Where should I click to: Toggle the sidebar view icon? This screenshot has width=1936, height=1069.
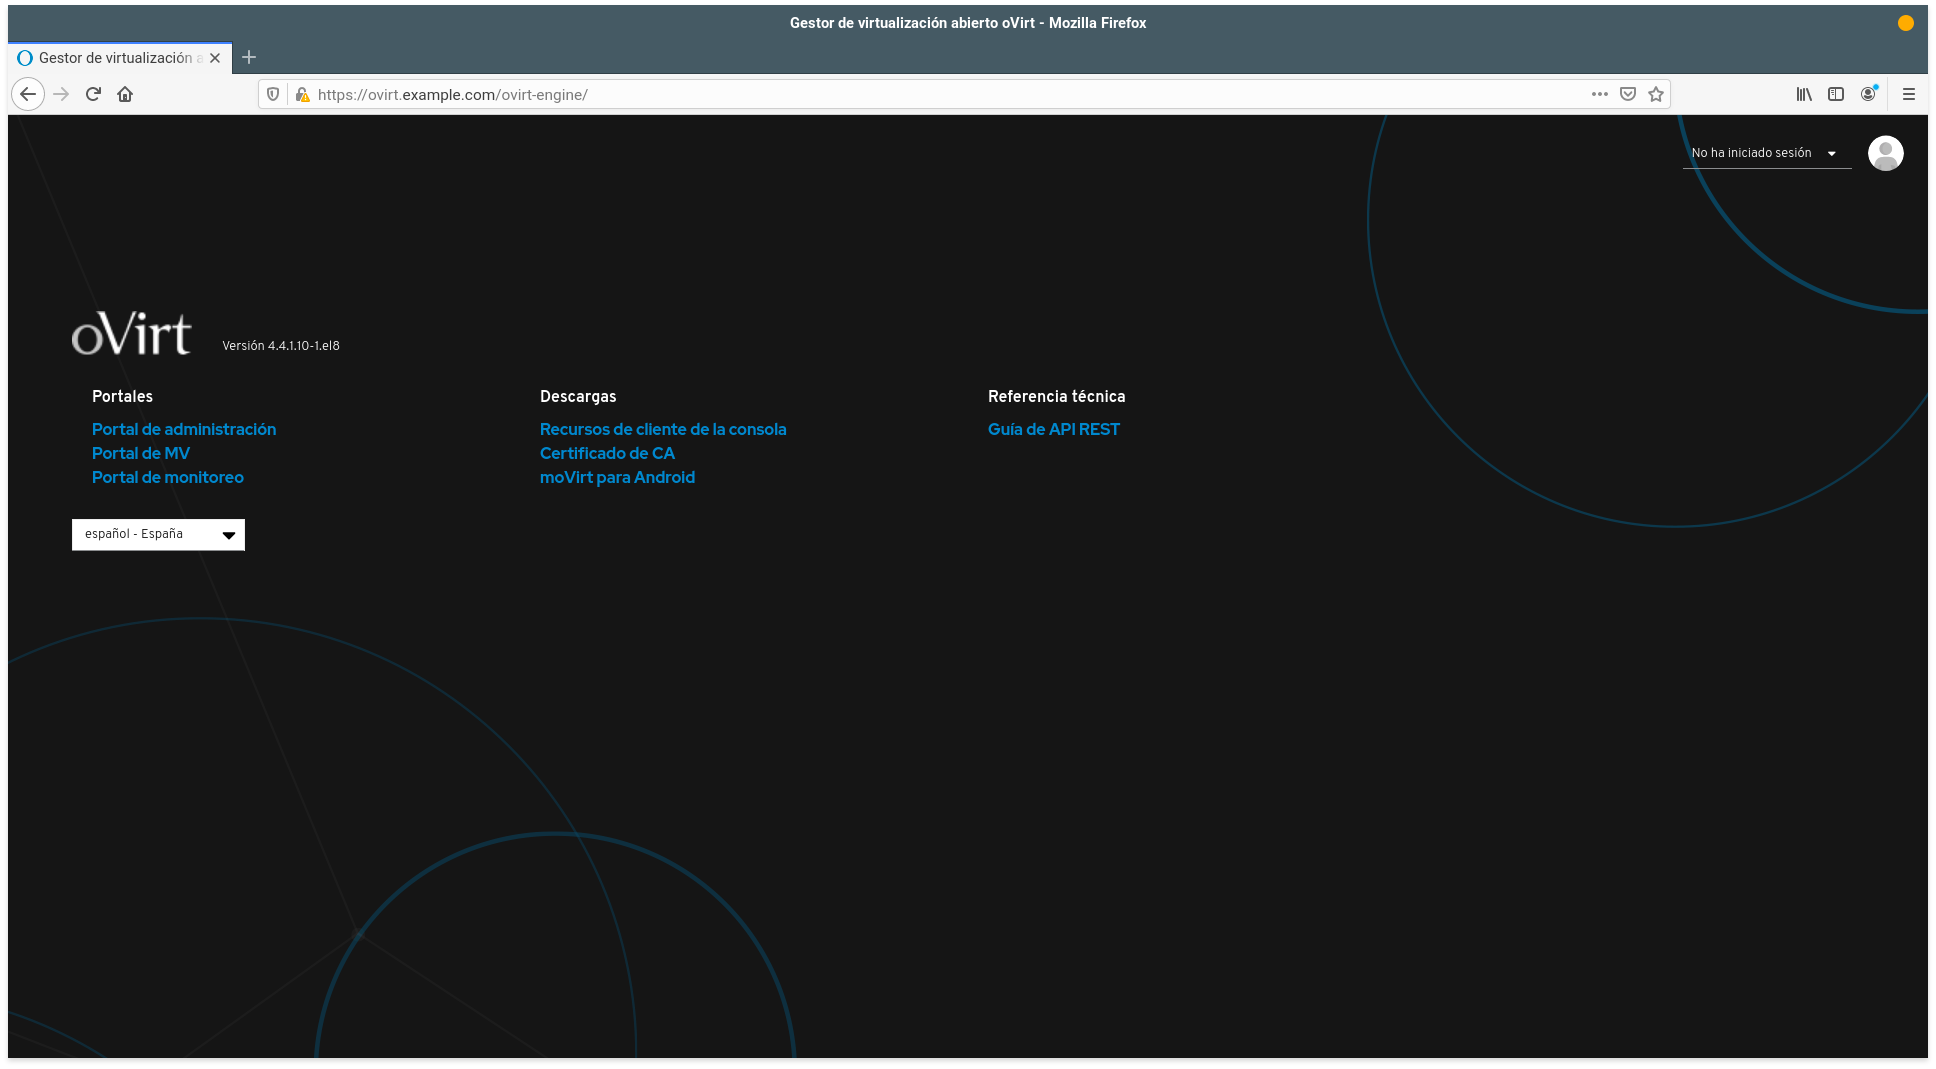pos(1836,94)
